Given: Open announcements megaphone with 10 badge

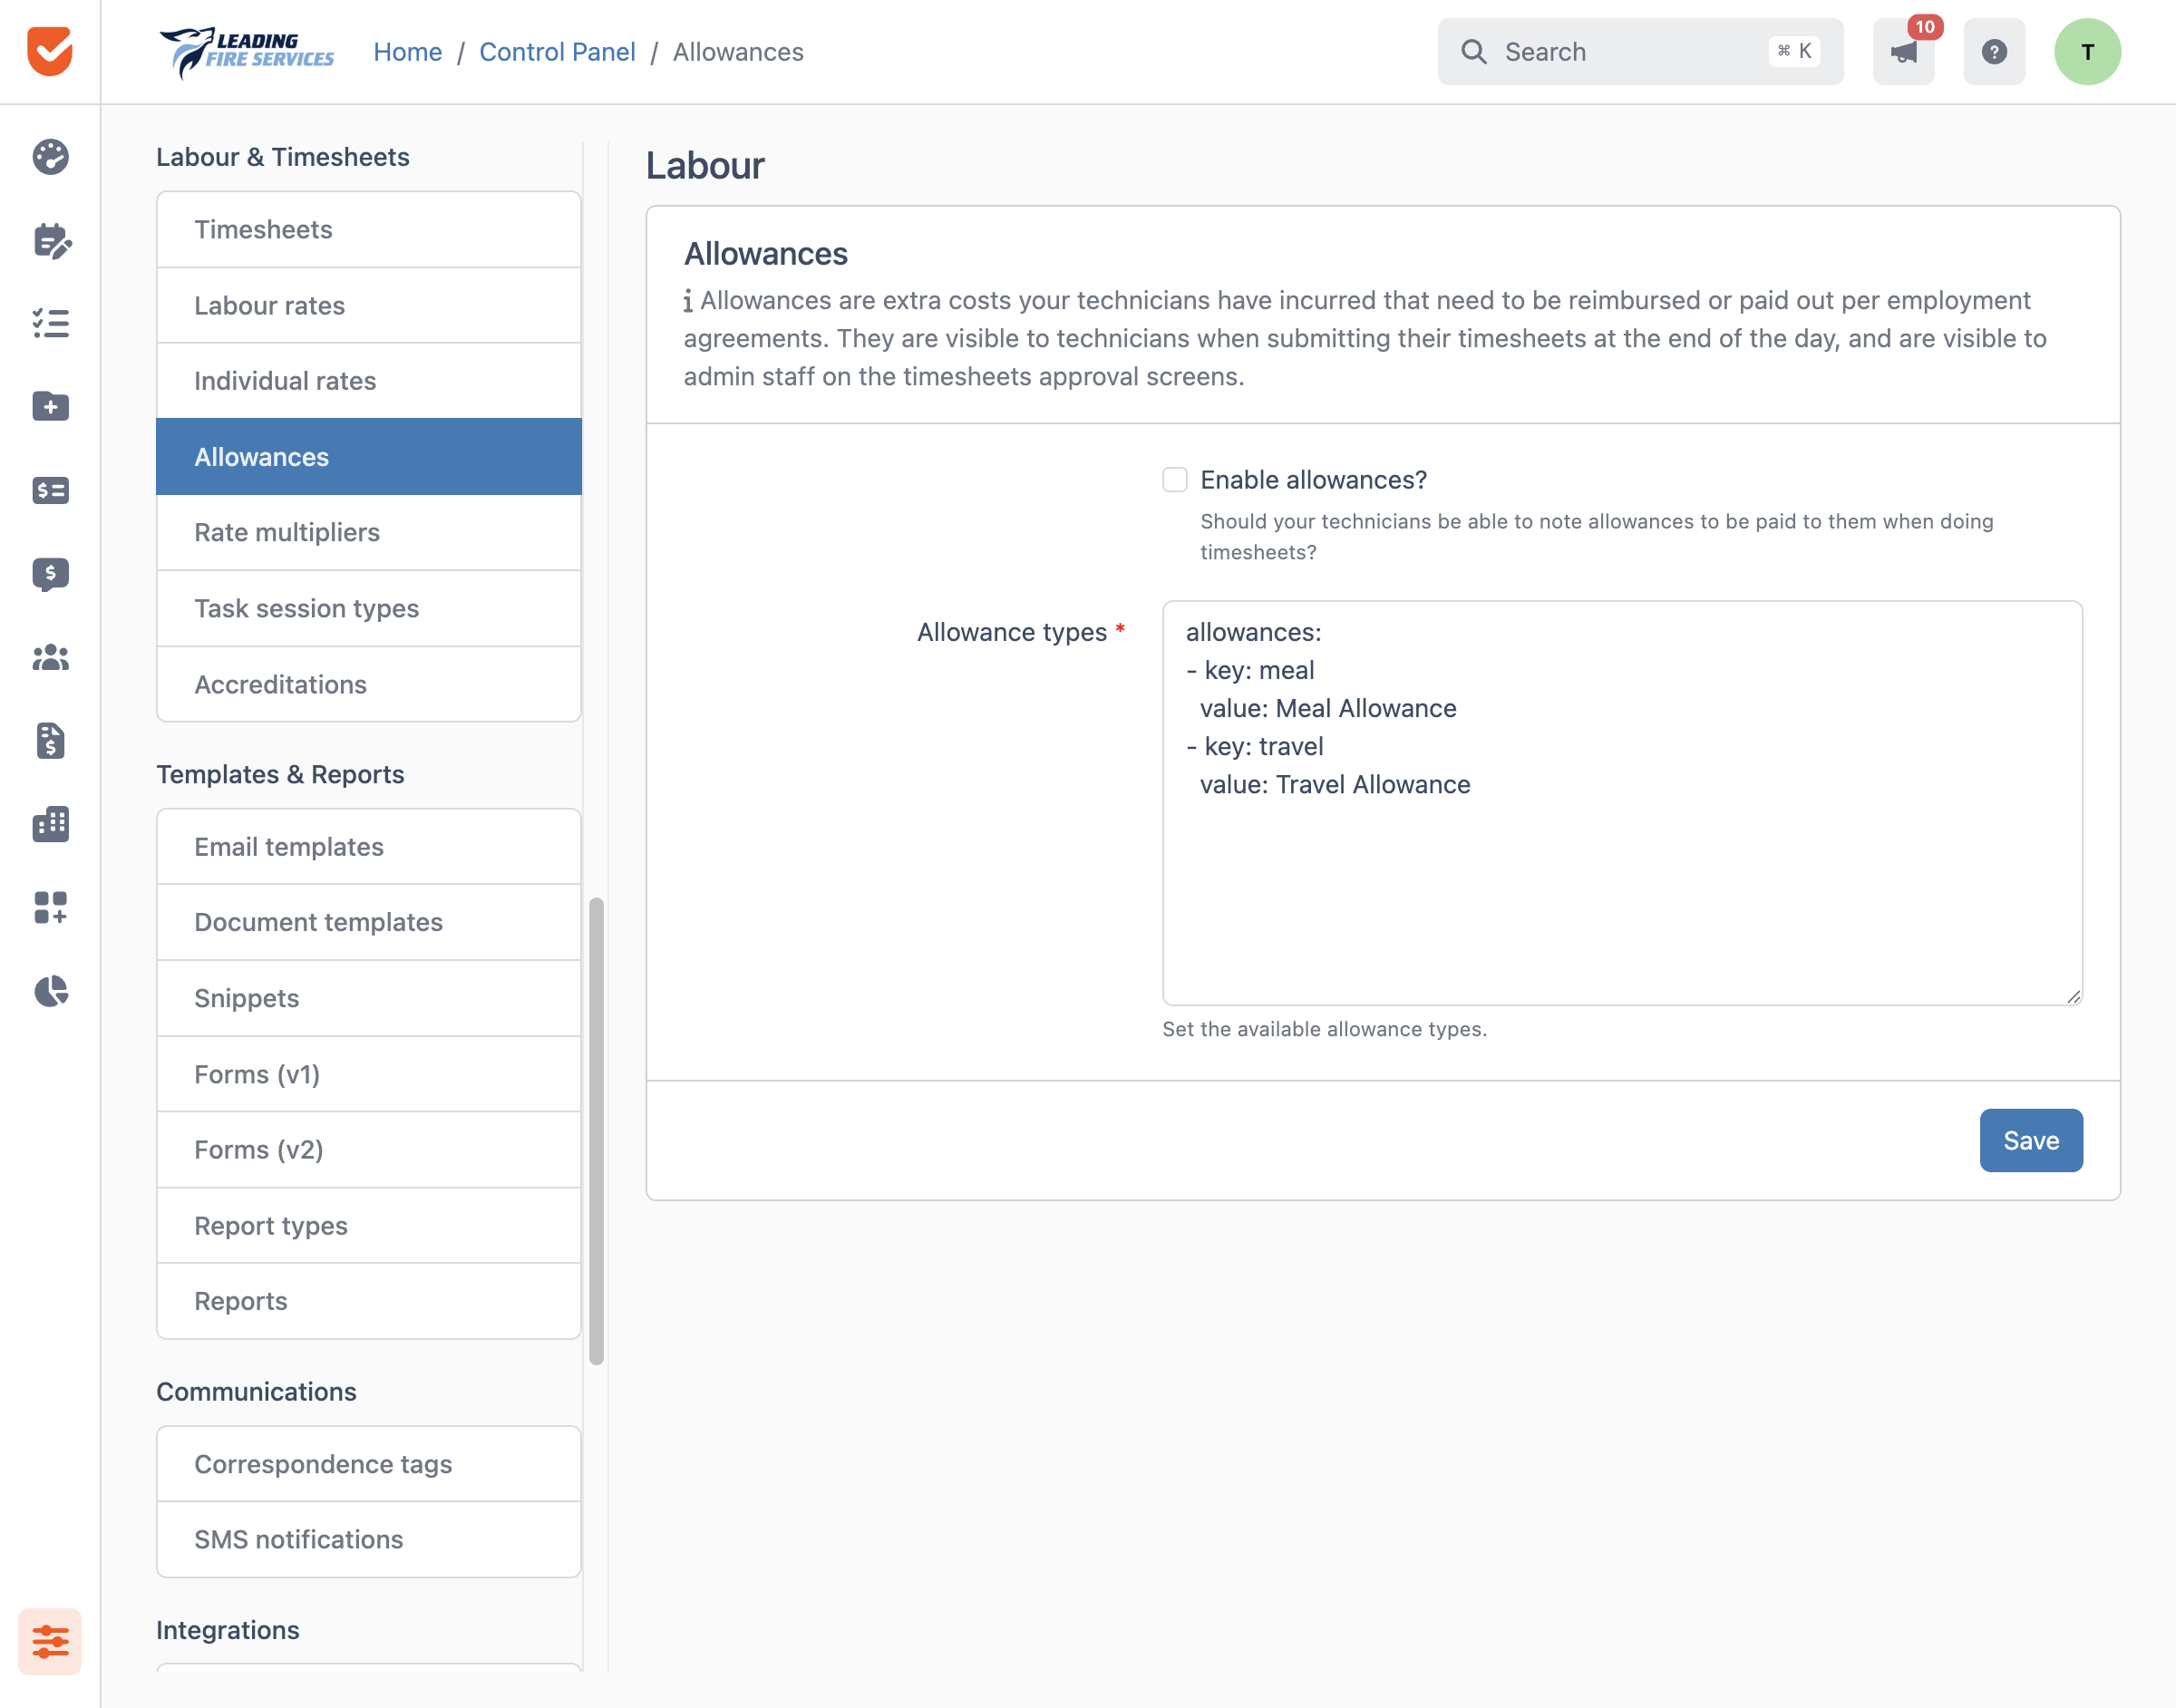Looking at the screenshot, I should click(1903, 51).
